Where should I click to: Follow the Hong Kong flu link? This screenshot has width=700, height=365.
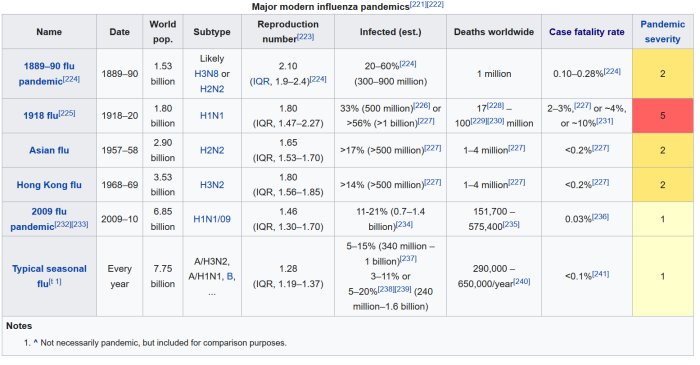click(49, 185)
